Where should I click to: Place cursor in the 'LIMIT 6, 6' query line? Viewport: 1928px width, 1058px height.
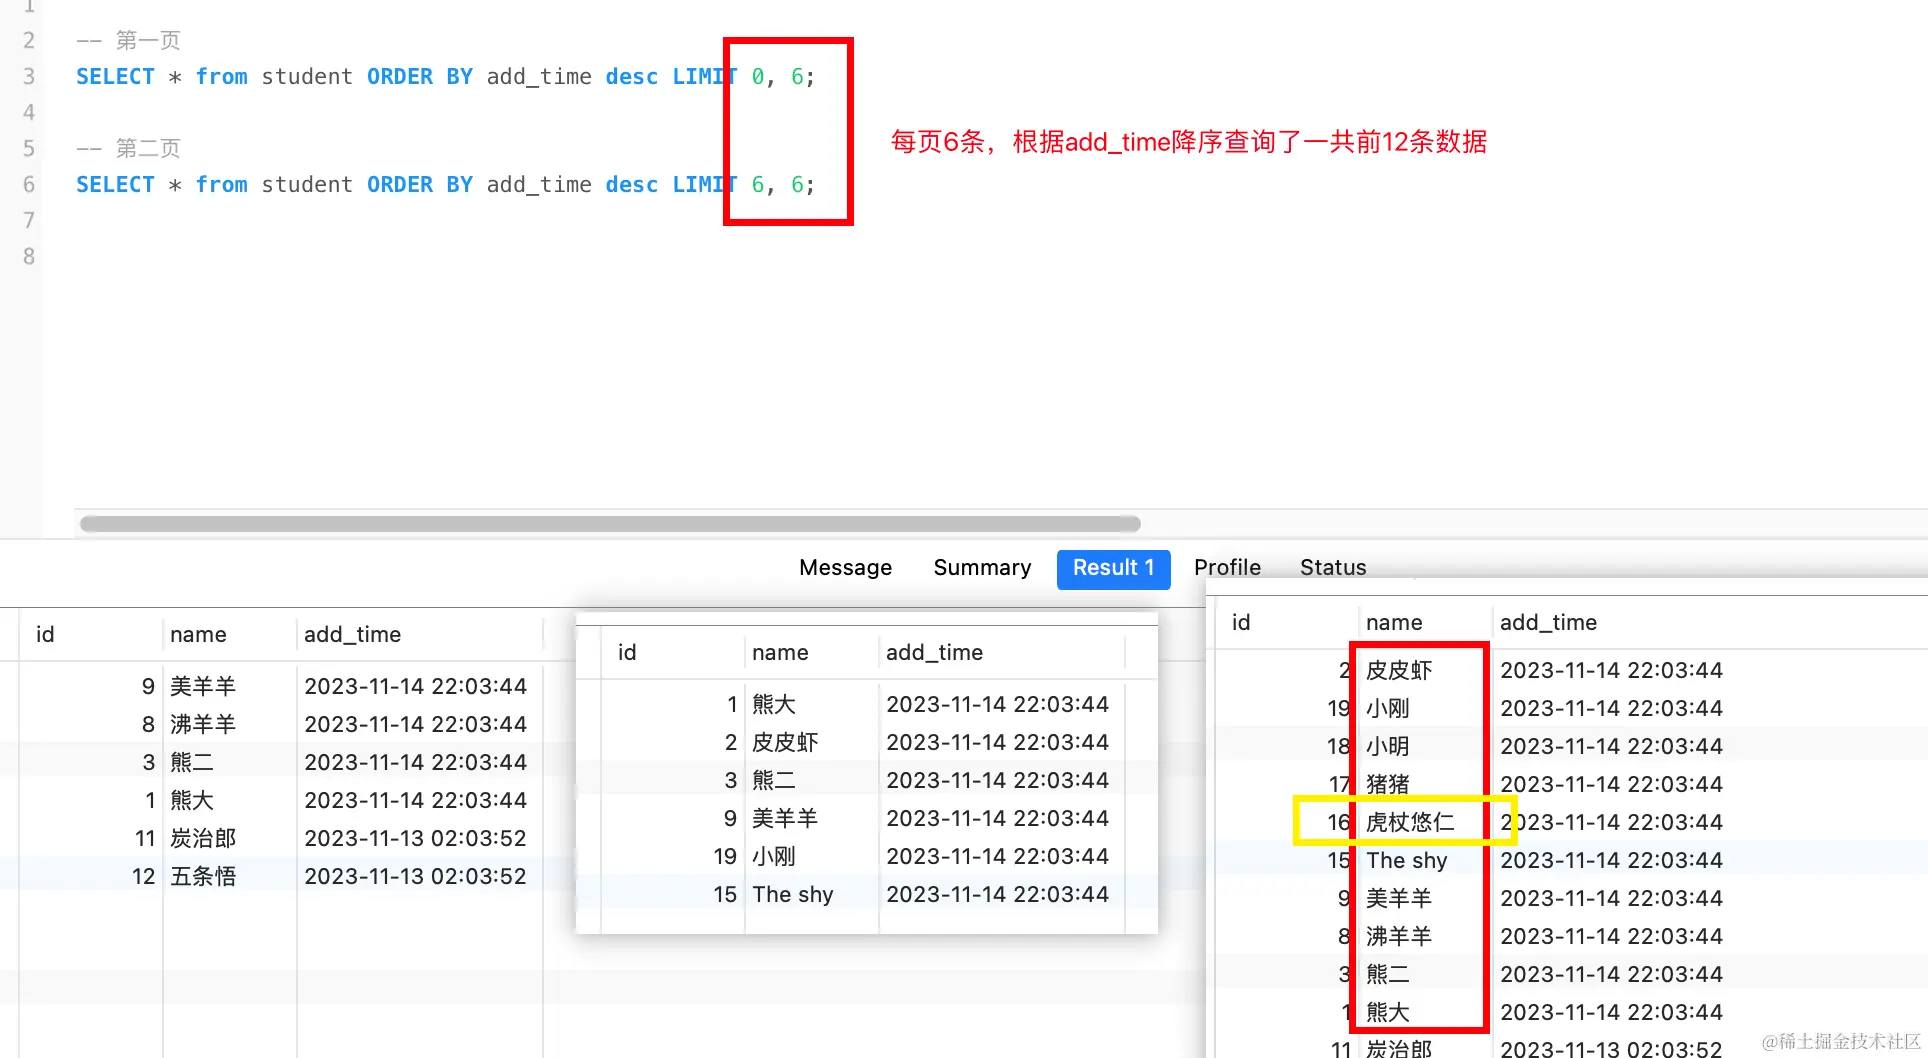click(x=445, y=185)
